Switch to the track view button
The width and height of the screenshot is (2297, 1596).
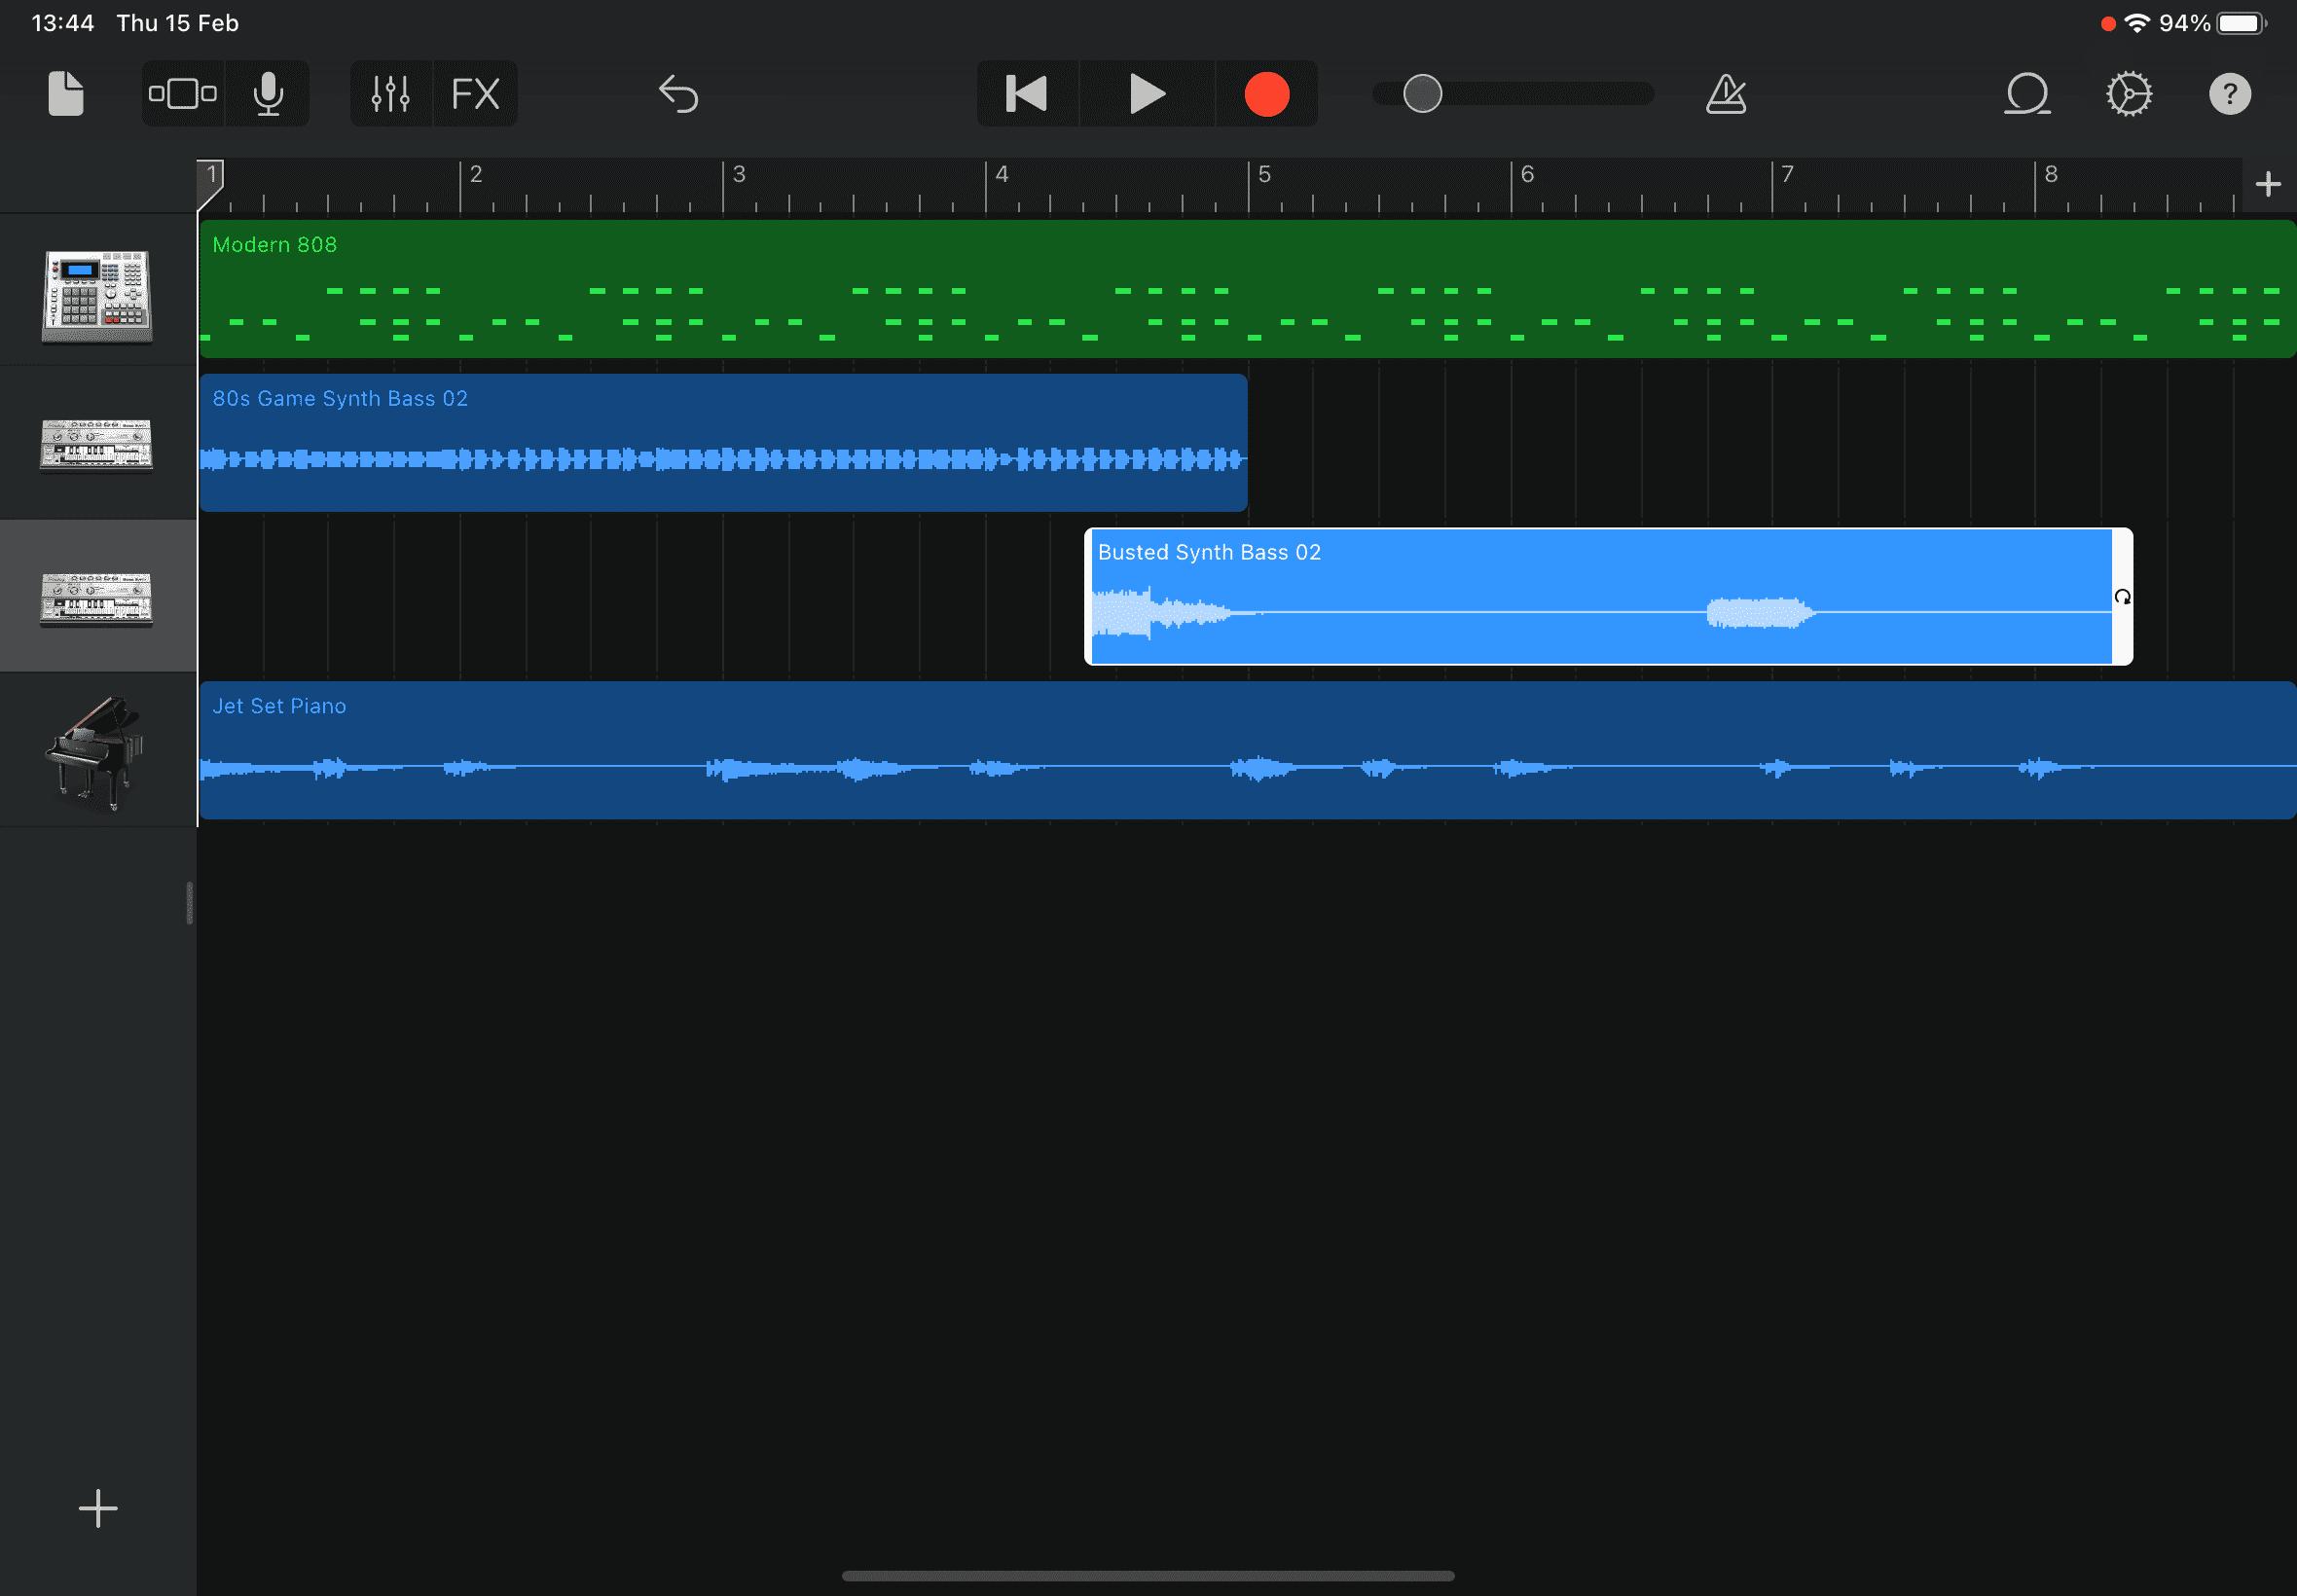(x=183, y=94)
